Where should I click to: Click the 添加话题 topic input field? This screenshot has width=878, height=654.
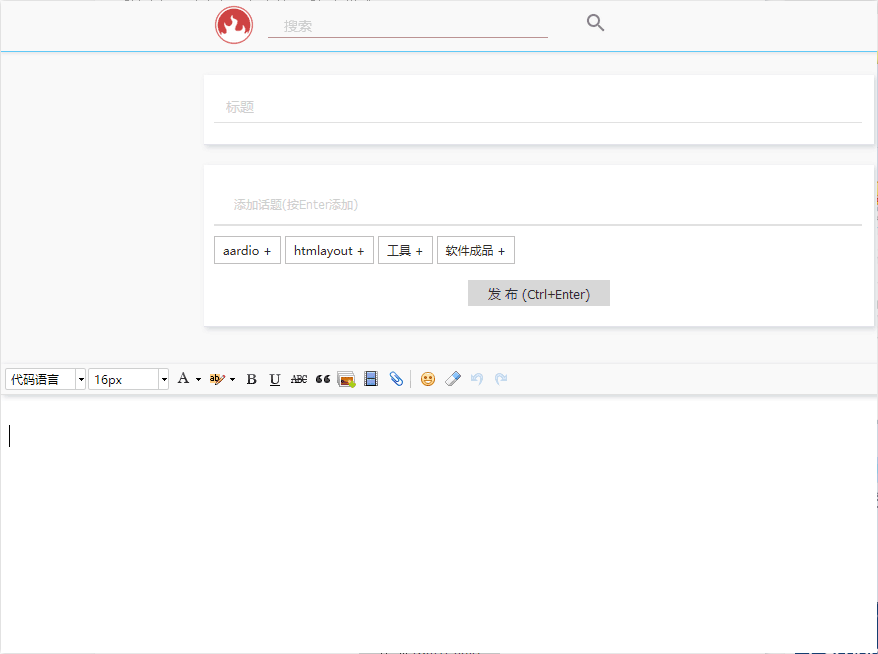(x=538, y=205)
